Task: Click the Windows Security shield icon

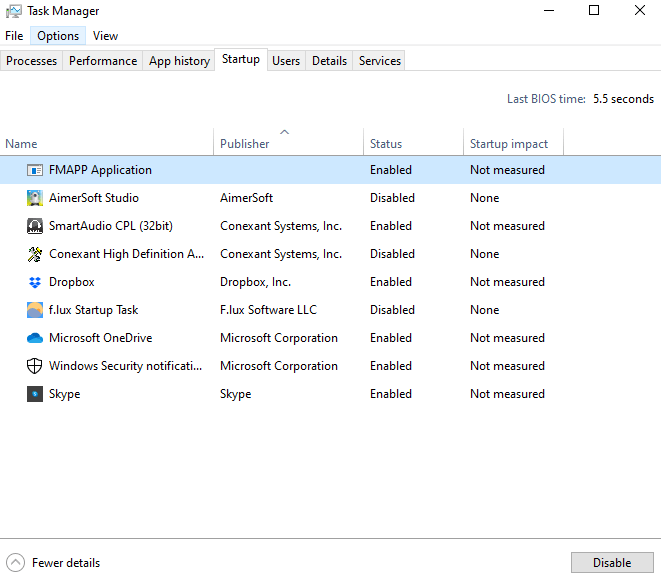Action: [x=35, y=366]
